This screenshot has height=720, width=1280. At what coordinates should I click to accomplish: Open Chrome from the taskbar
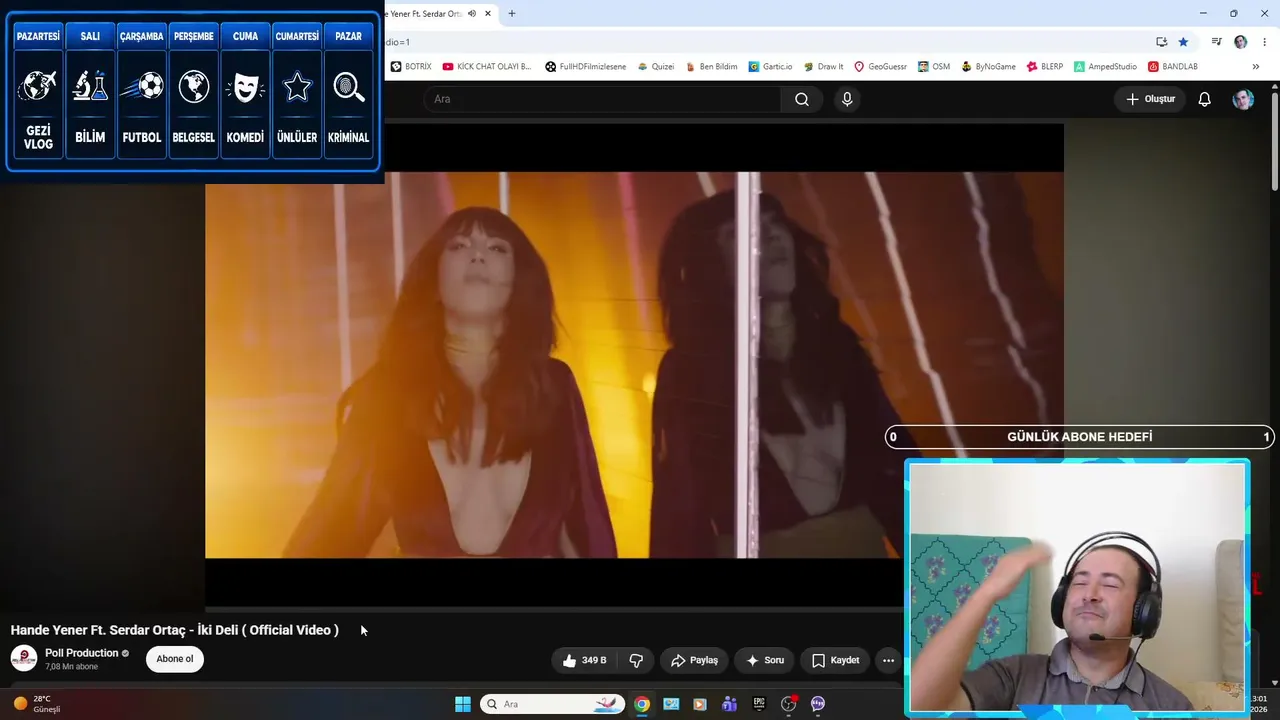[642, 704]
